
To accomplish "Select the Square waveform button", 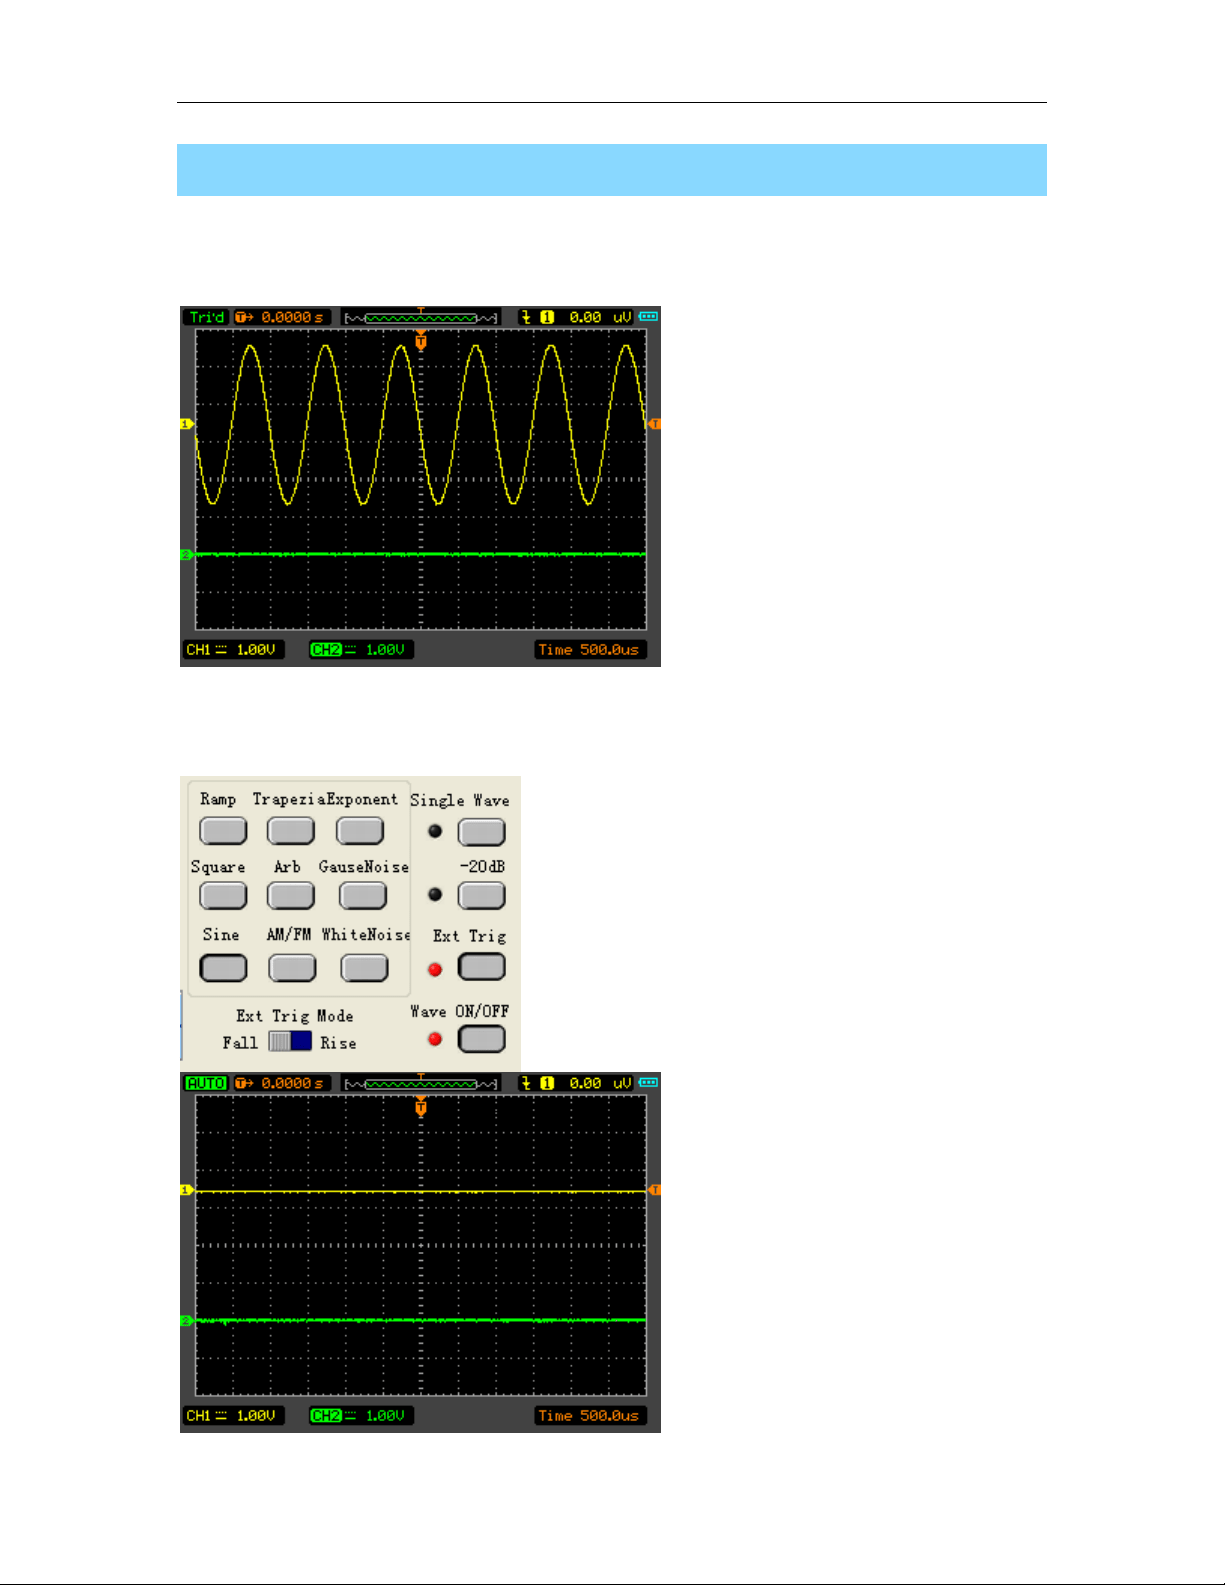I will [x=223, y=895].
